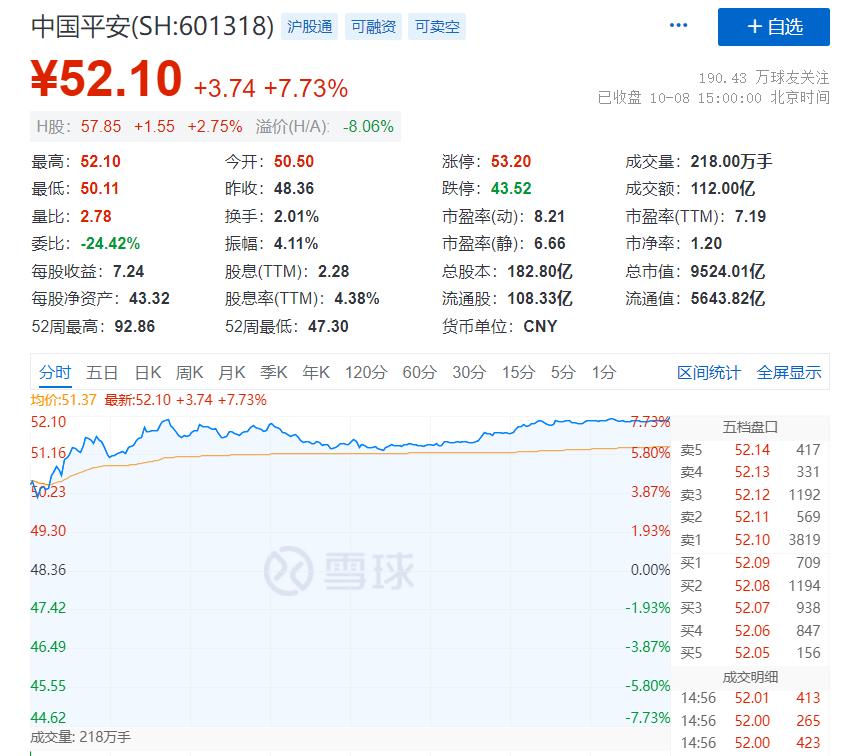Image resolution: width=842 pixels, height=756 pixels.
Task: Select the 分时 chart tab
Action: coord(55,372)
